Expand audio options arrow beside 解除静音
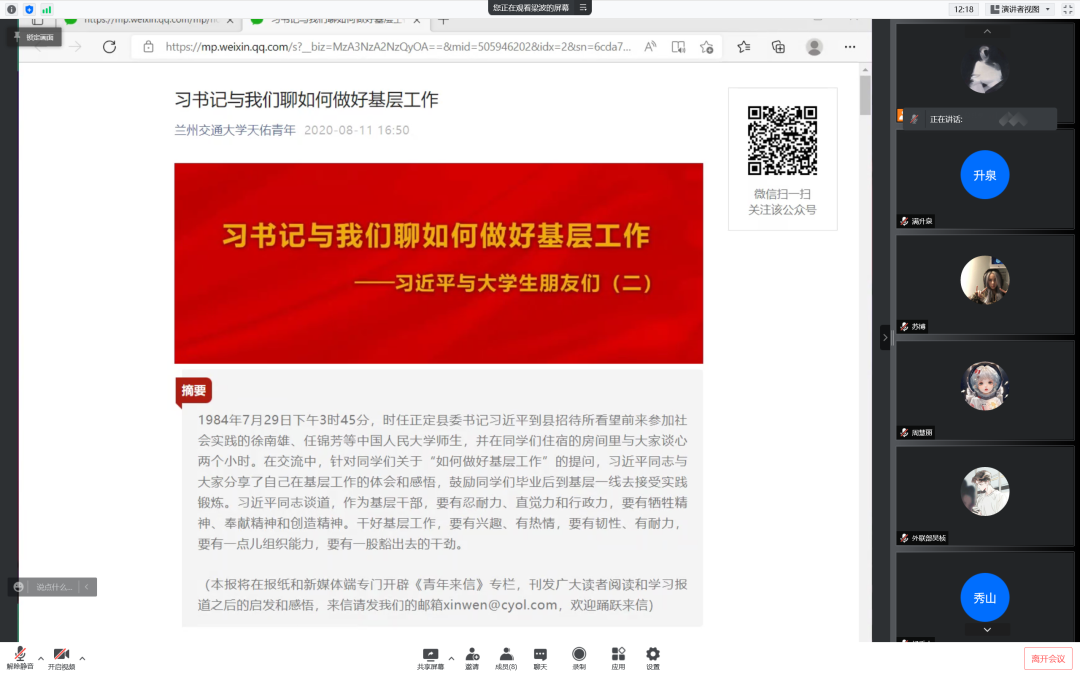The width and height of the screenshot is (1080, 675). (41, 658)
